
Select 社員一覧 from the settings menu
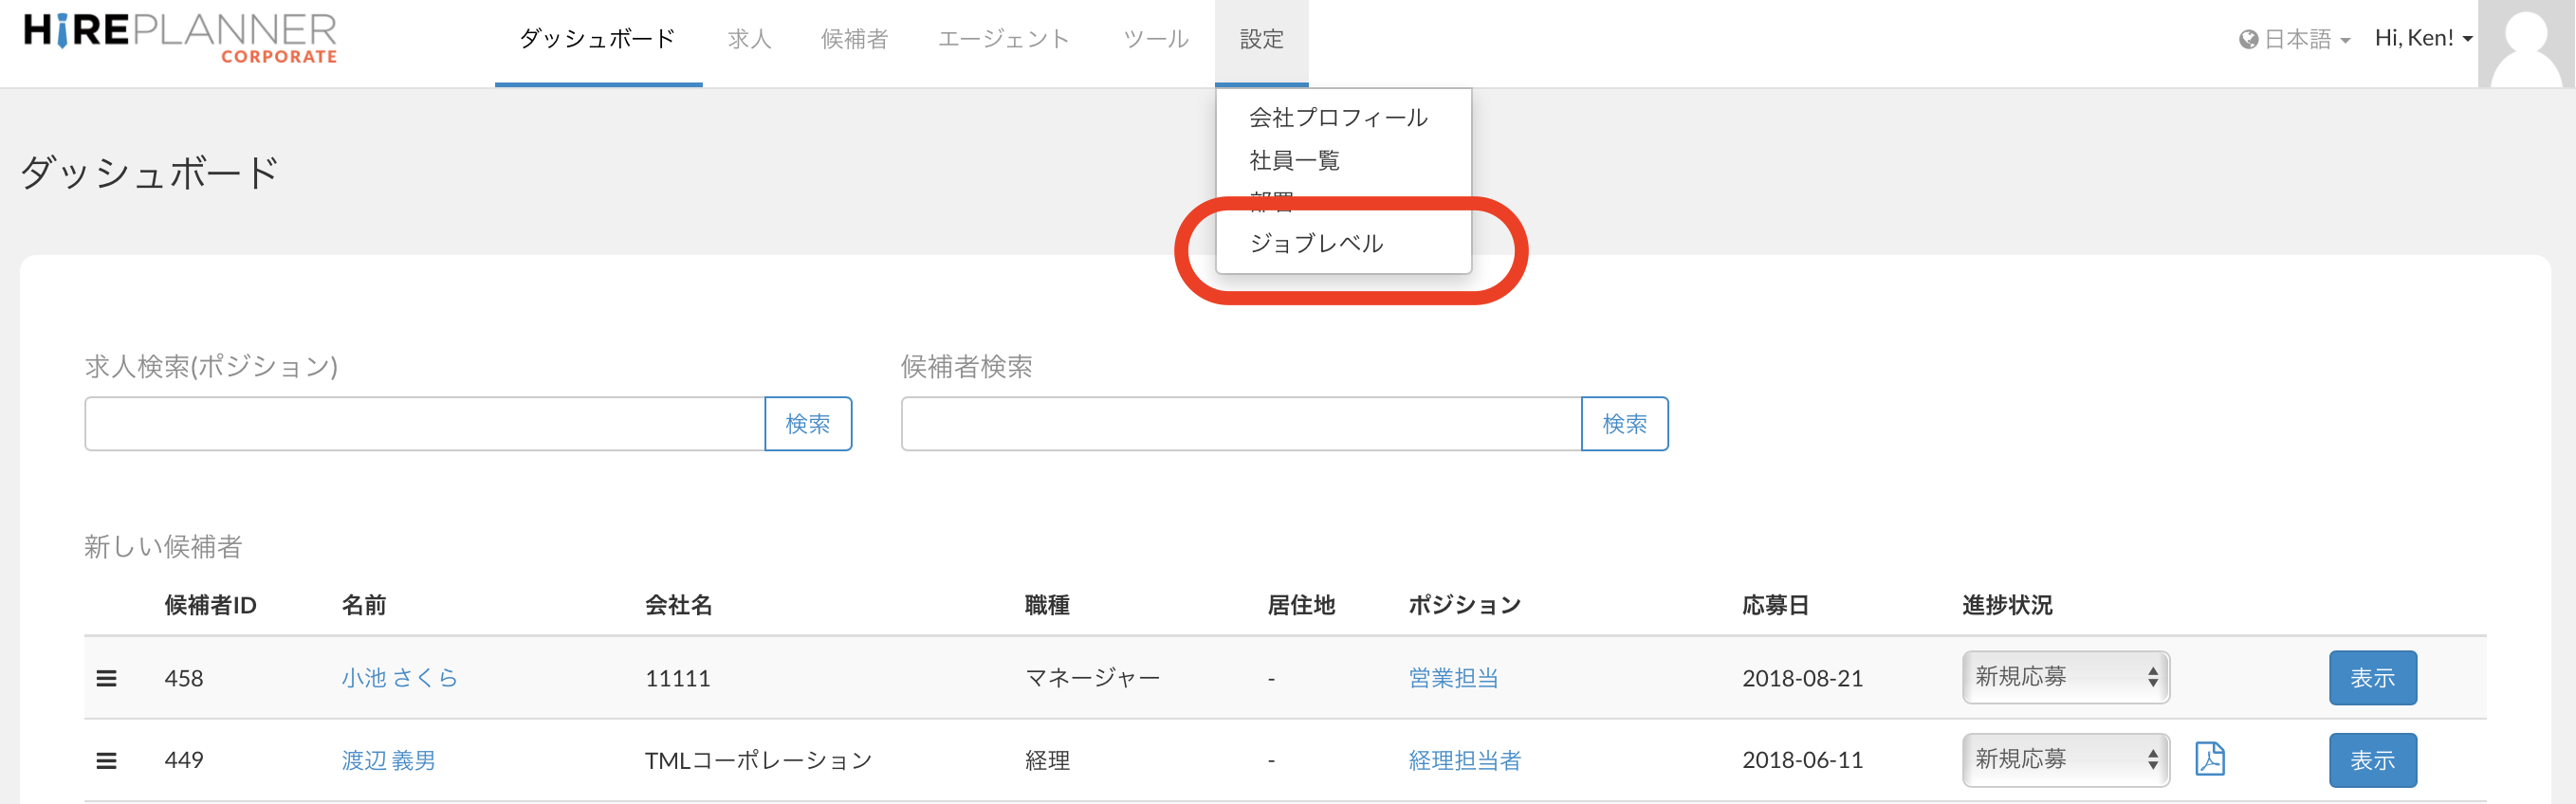[1294, 160]
